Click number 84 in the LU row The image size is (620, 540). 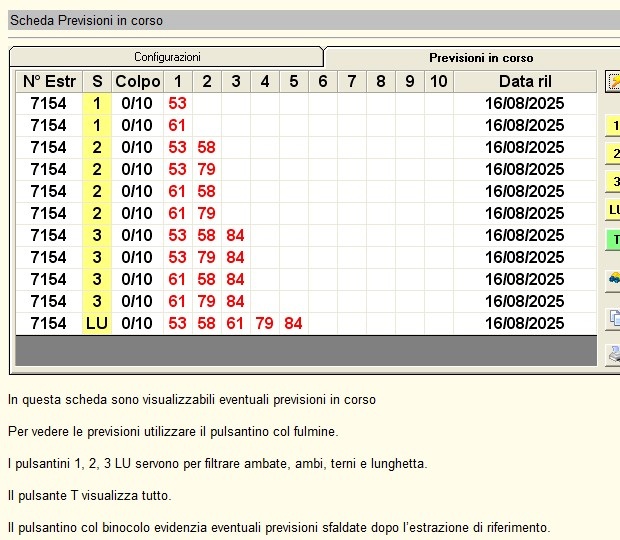(293, 324)
